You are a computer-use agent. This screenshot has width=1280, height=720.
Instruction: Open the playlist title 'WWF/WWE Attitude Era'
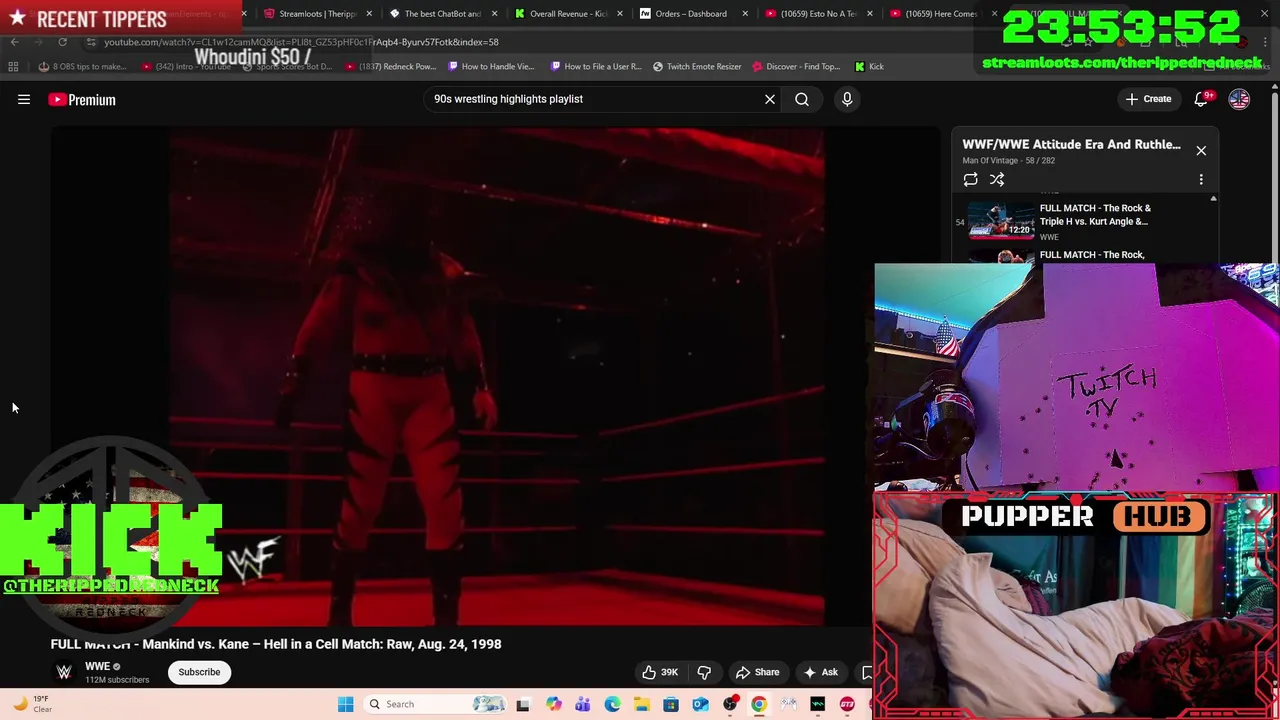tap(1071, 144)
